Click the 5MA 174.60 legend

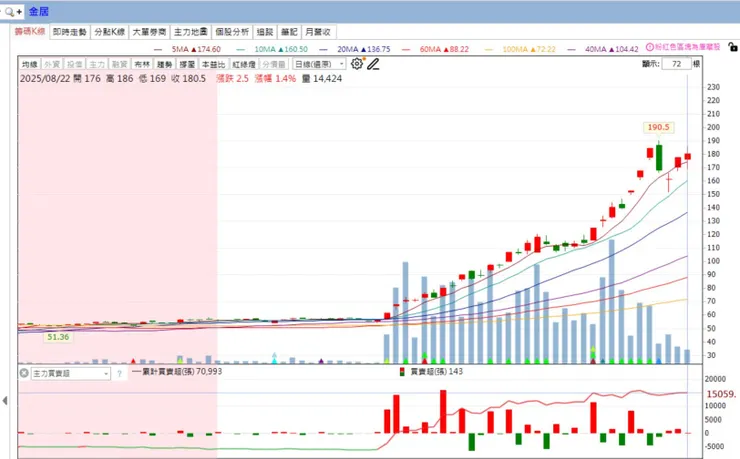196,49
